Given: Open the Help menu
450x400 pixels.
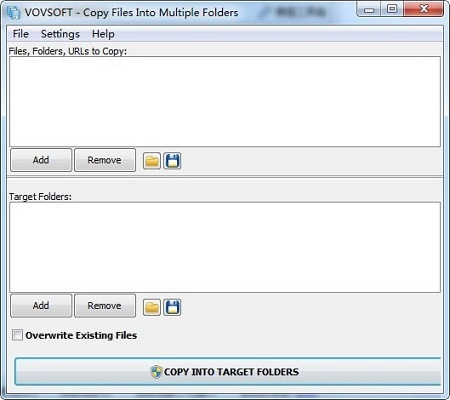Looking at the screenshot, I should (103, 34).
